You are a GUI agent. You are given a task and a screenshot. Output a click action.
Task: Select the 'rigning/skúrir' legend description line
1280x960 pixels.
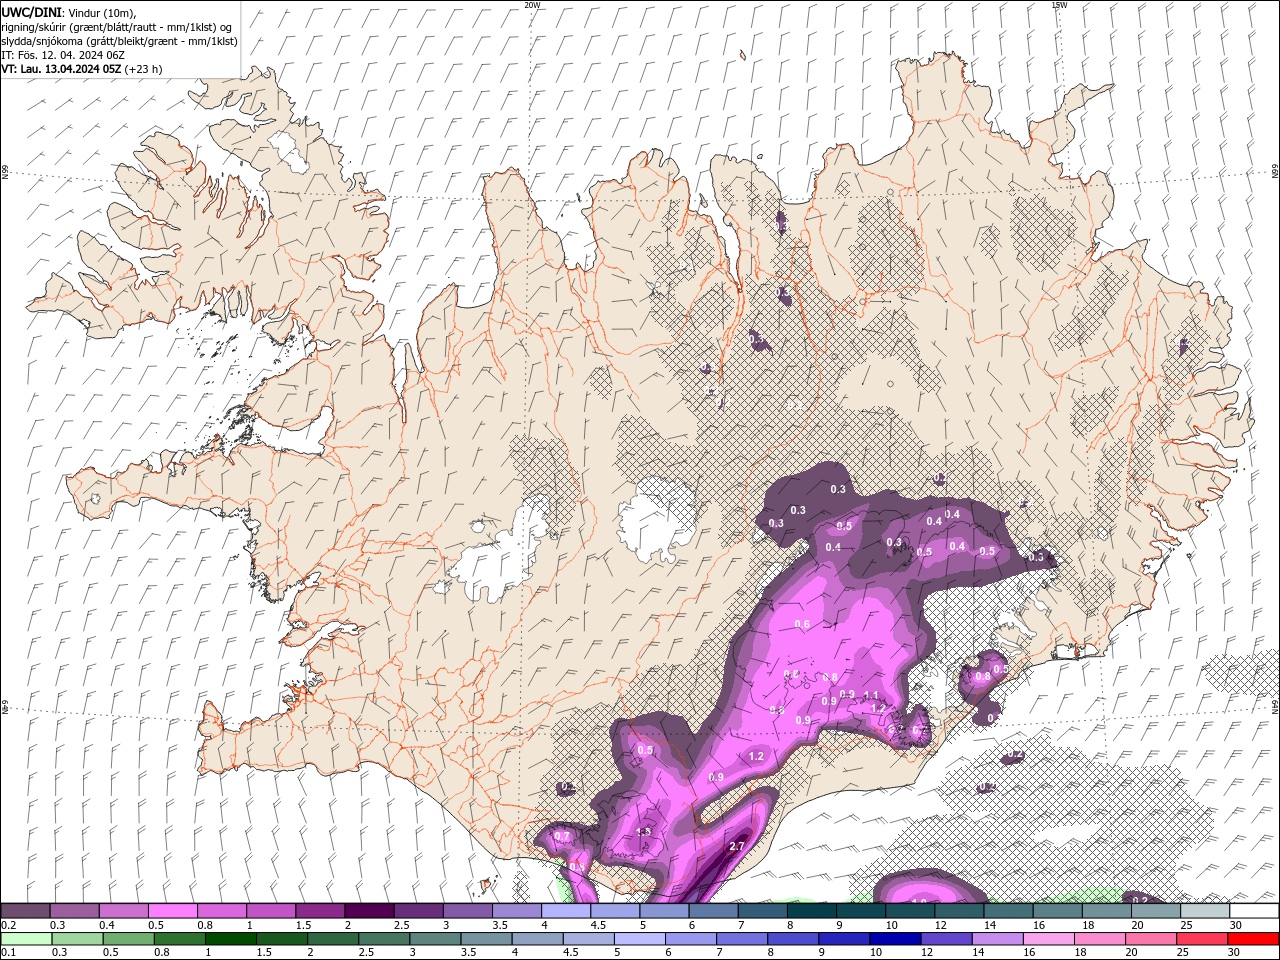118,27
